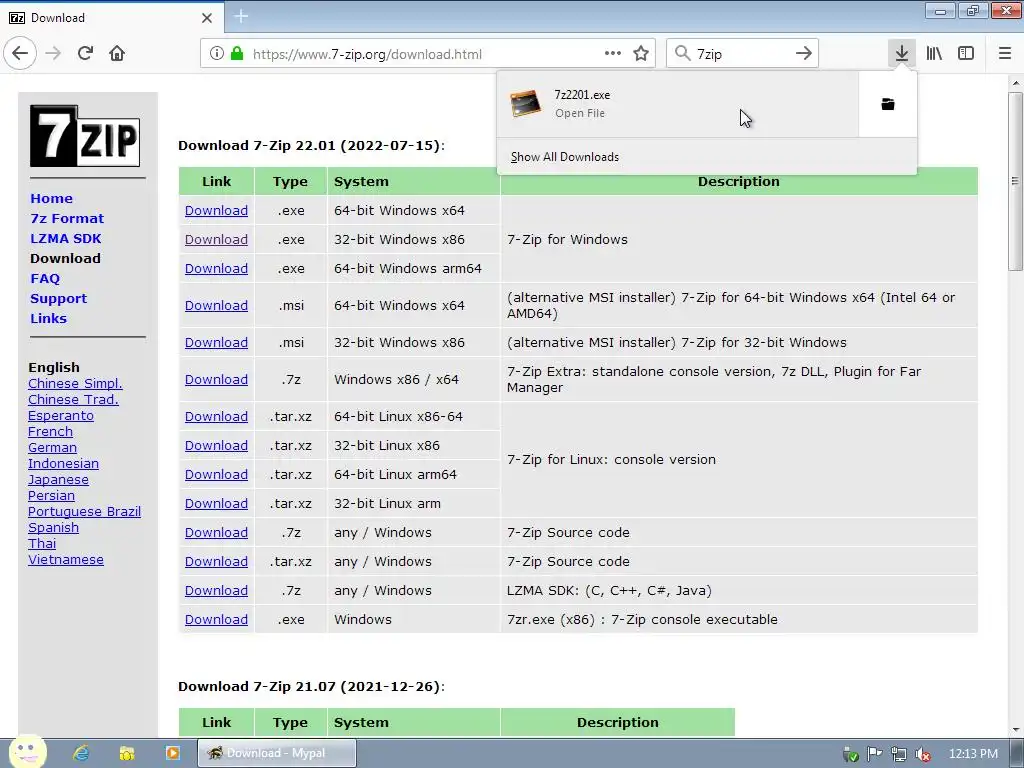This screenshot has height=768, width=1024.
Task: Toggle the Downloads toolbar button
Action: (902, 53)
